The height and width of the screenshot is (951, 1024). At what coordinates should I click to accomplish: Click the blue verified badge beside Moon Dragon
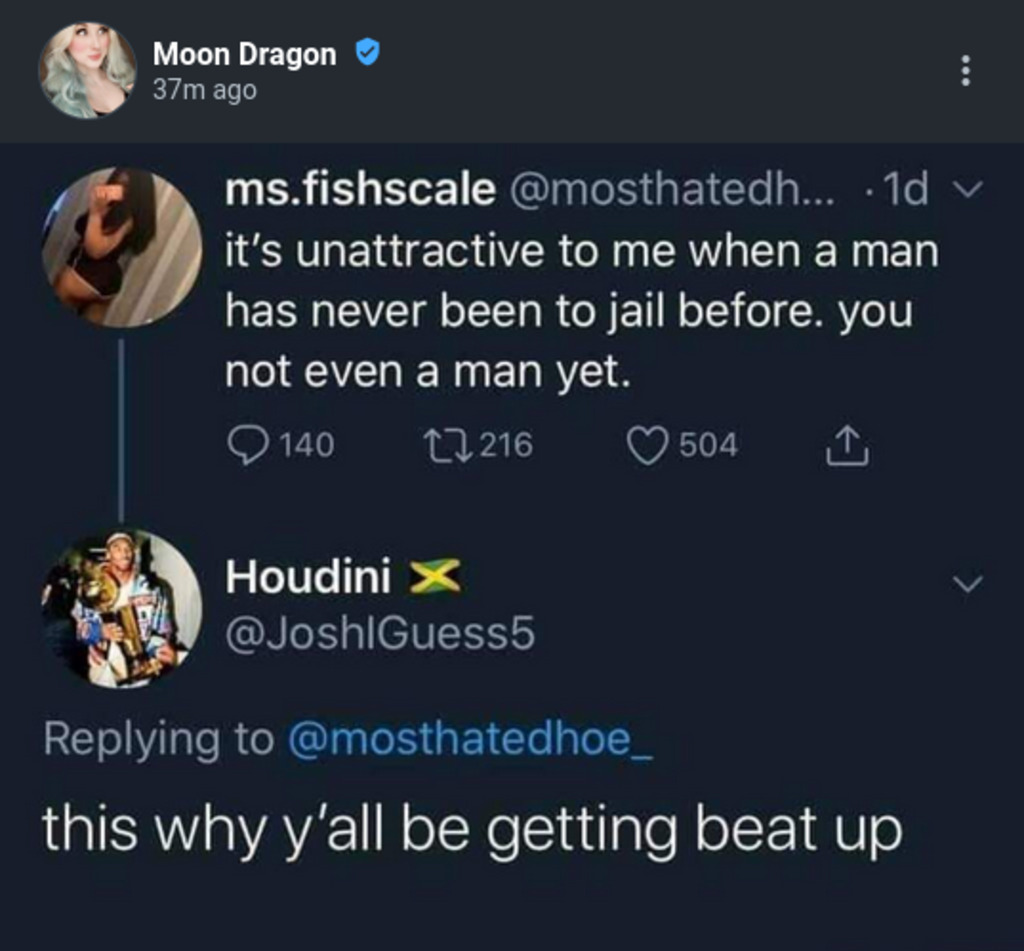pos(367,52)
